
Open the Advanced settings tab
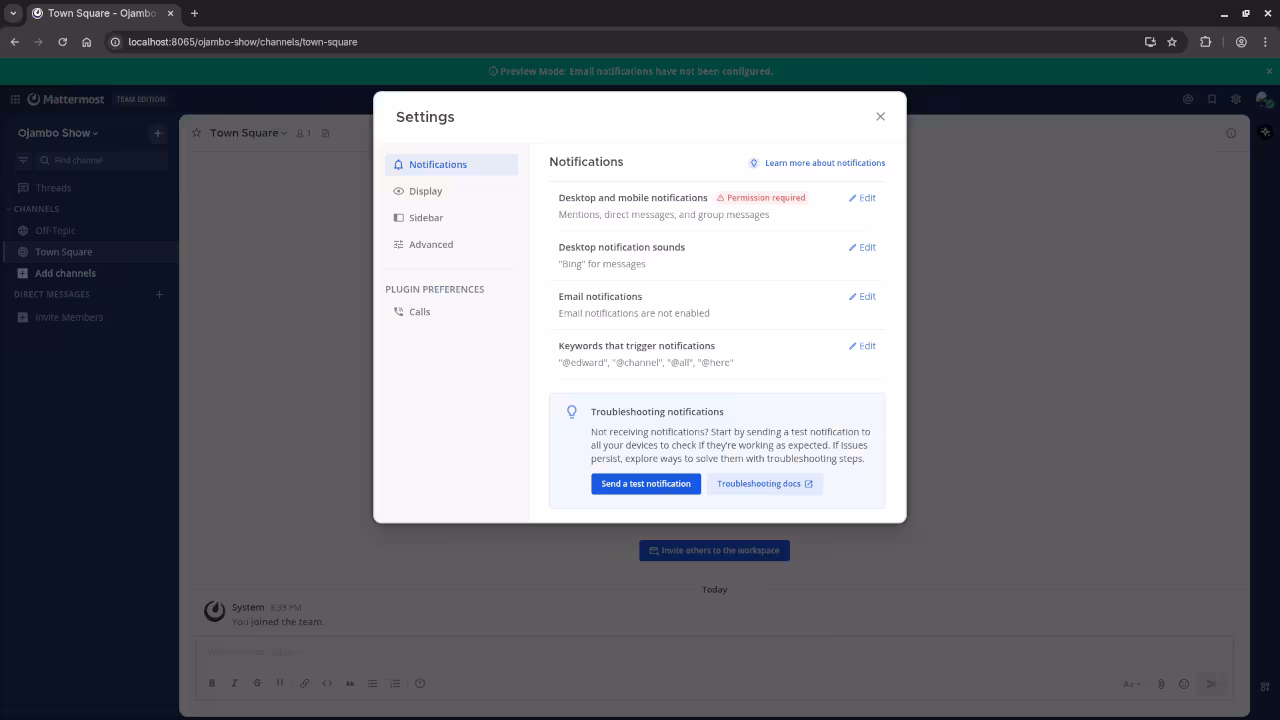coord(430,245)
